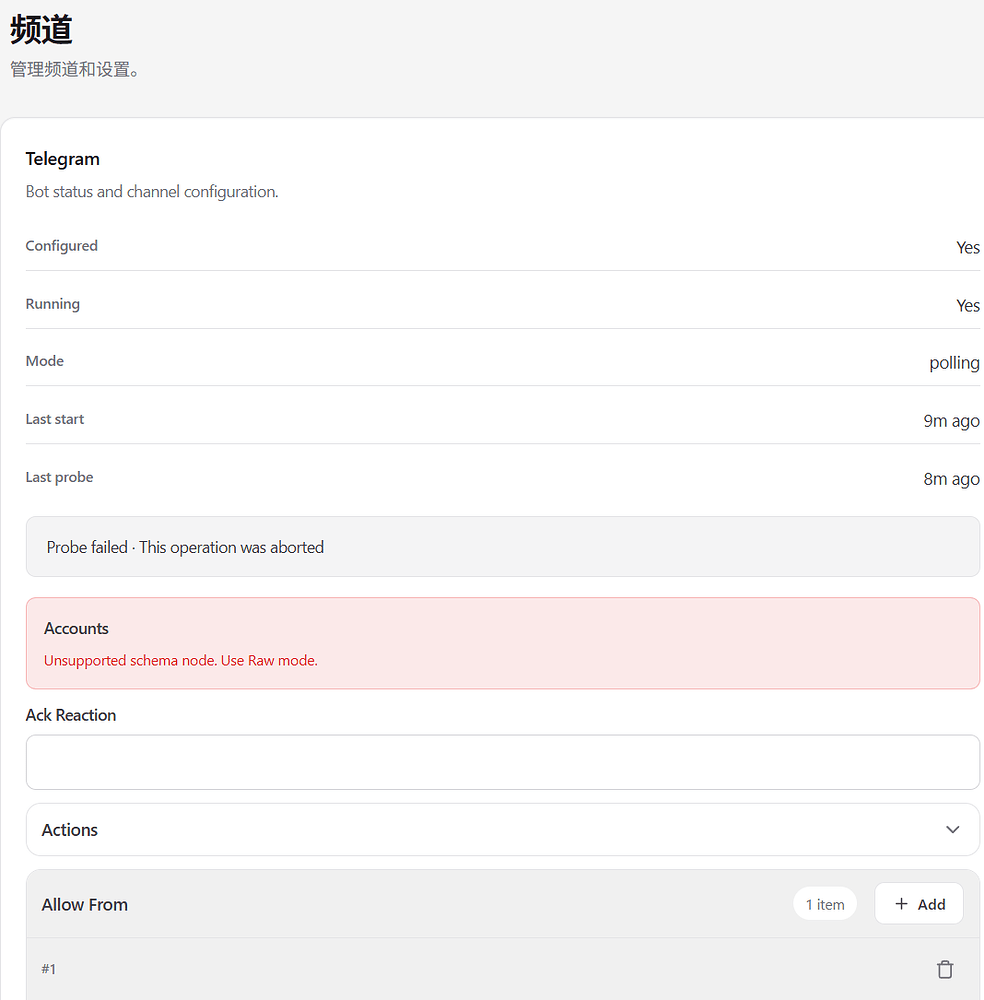Focus the Ack Reaction input field
984x1000 pixels.
tap(503, 762)
